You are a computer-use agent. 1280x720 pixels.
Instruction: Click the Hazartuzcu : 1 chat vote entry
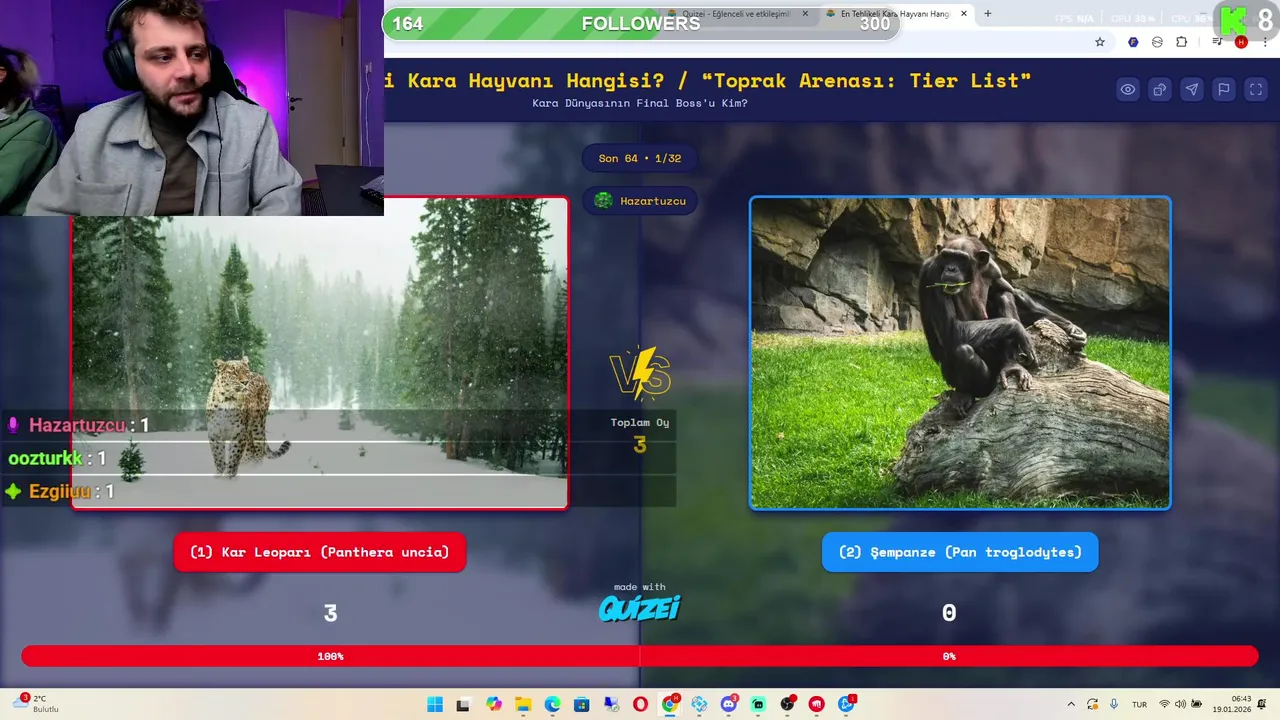78,425
